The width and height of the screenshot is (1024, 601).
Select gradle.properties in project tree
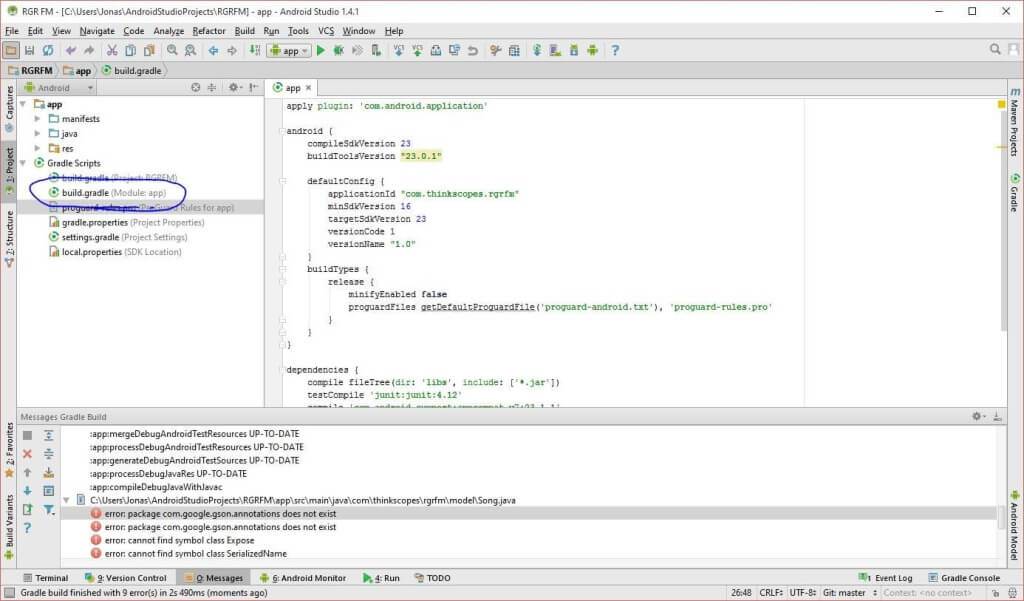127,222
